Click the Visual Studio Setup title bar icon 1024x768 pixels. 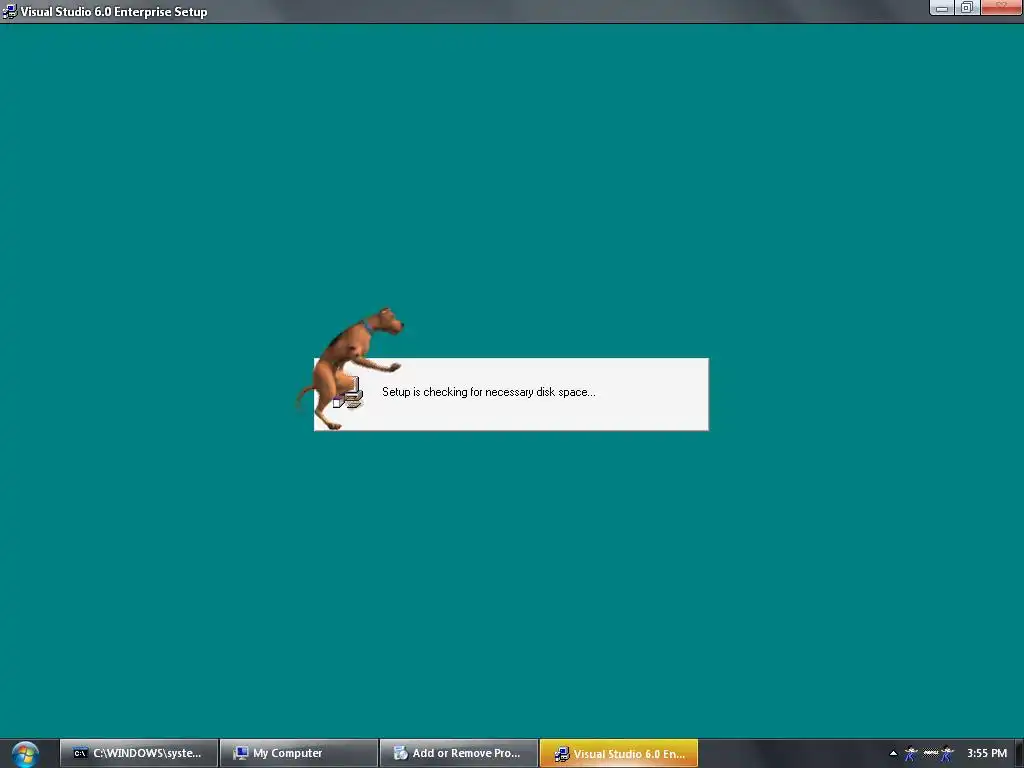coord(9,11)
